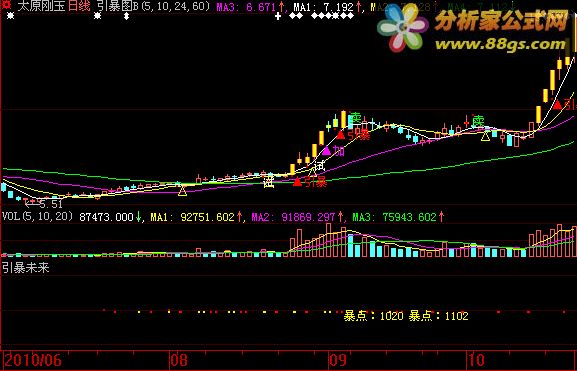The image size is (577, 371).
Task: Click the green 卖 signal before October
Action: coord(478,120)
